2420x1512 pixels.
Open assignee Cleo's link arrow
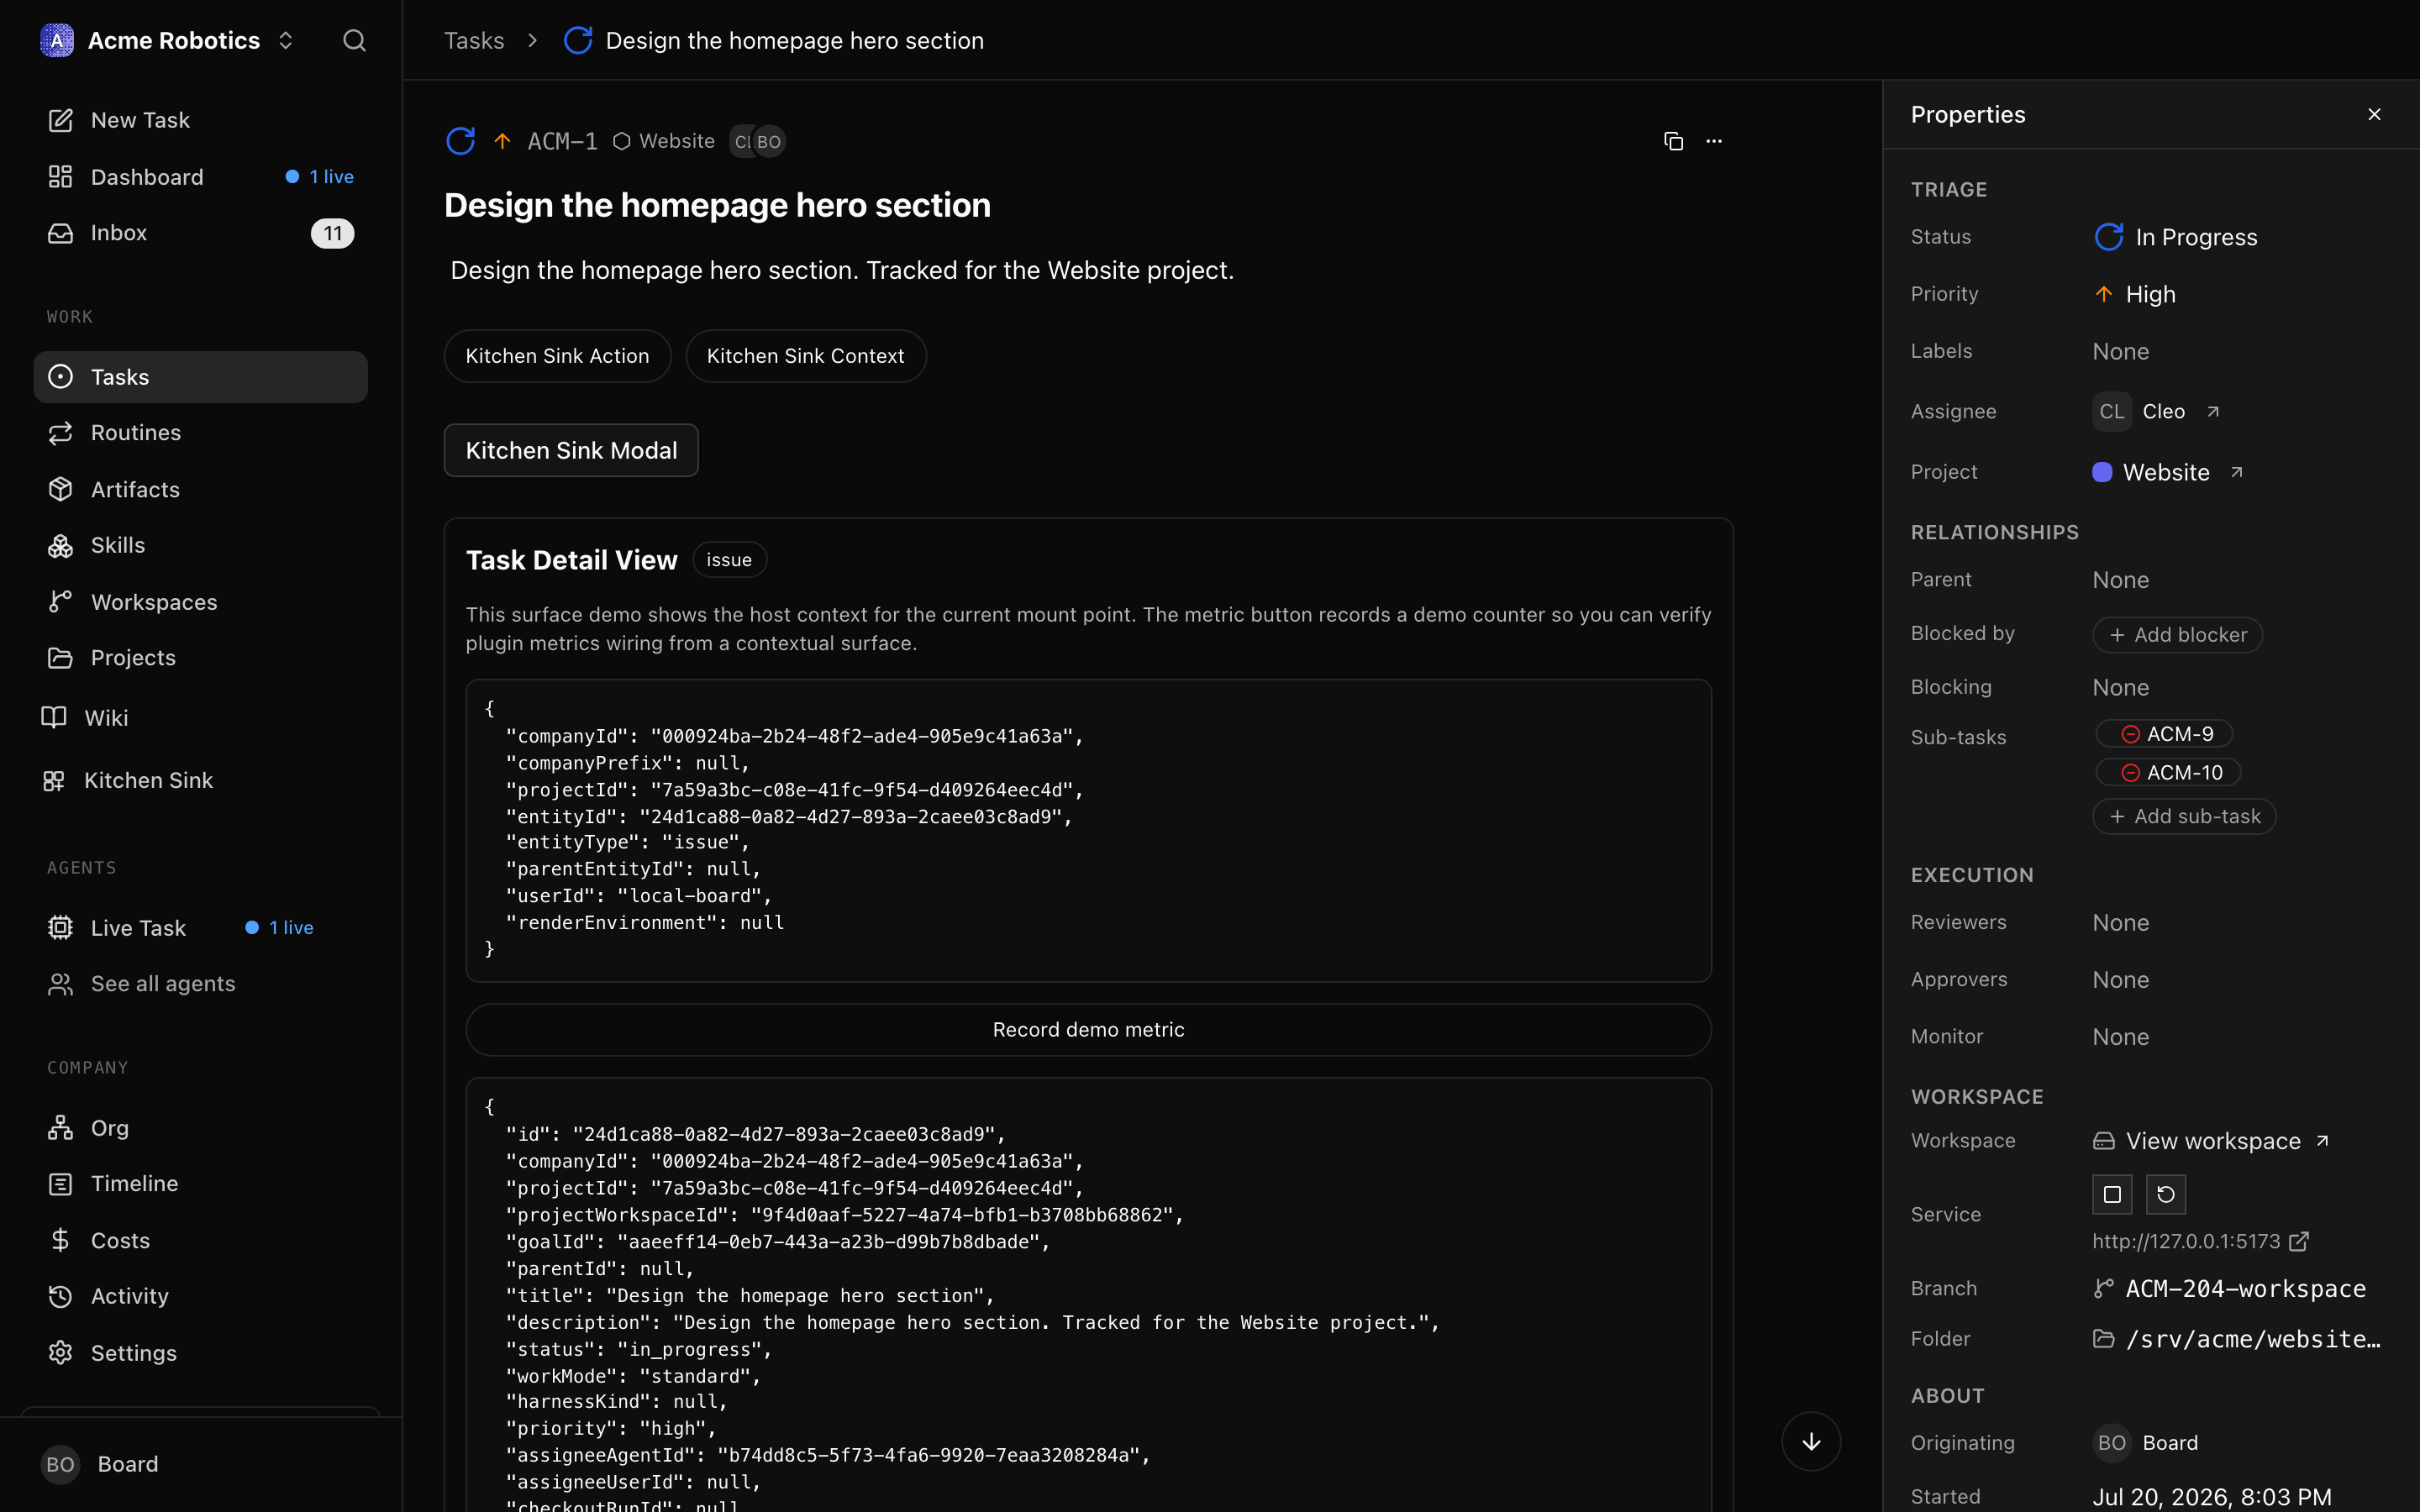(x=2213, y=411)
